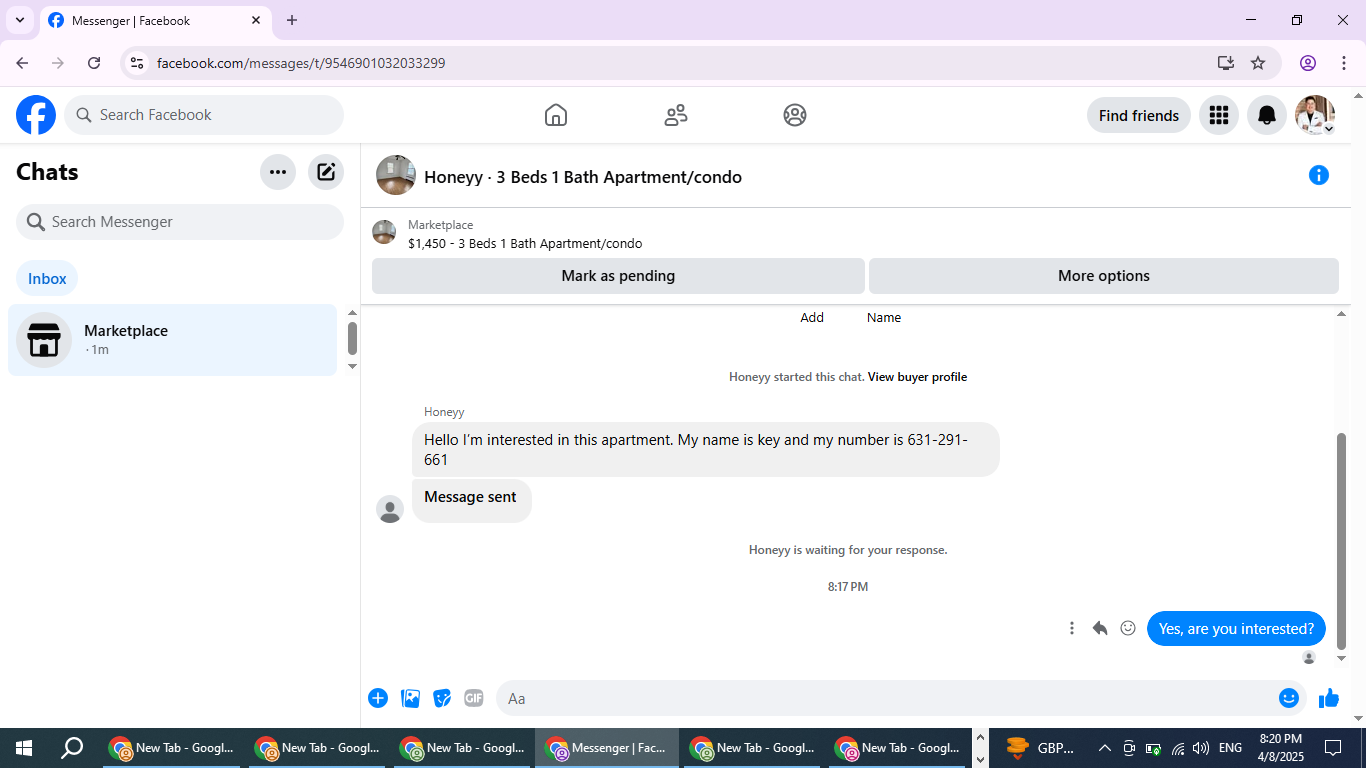Open the Marketplace chat row

[173, 340]
